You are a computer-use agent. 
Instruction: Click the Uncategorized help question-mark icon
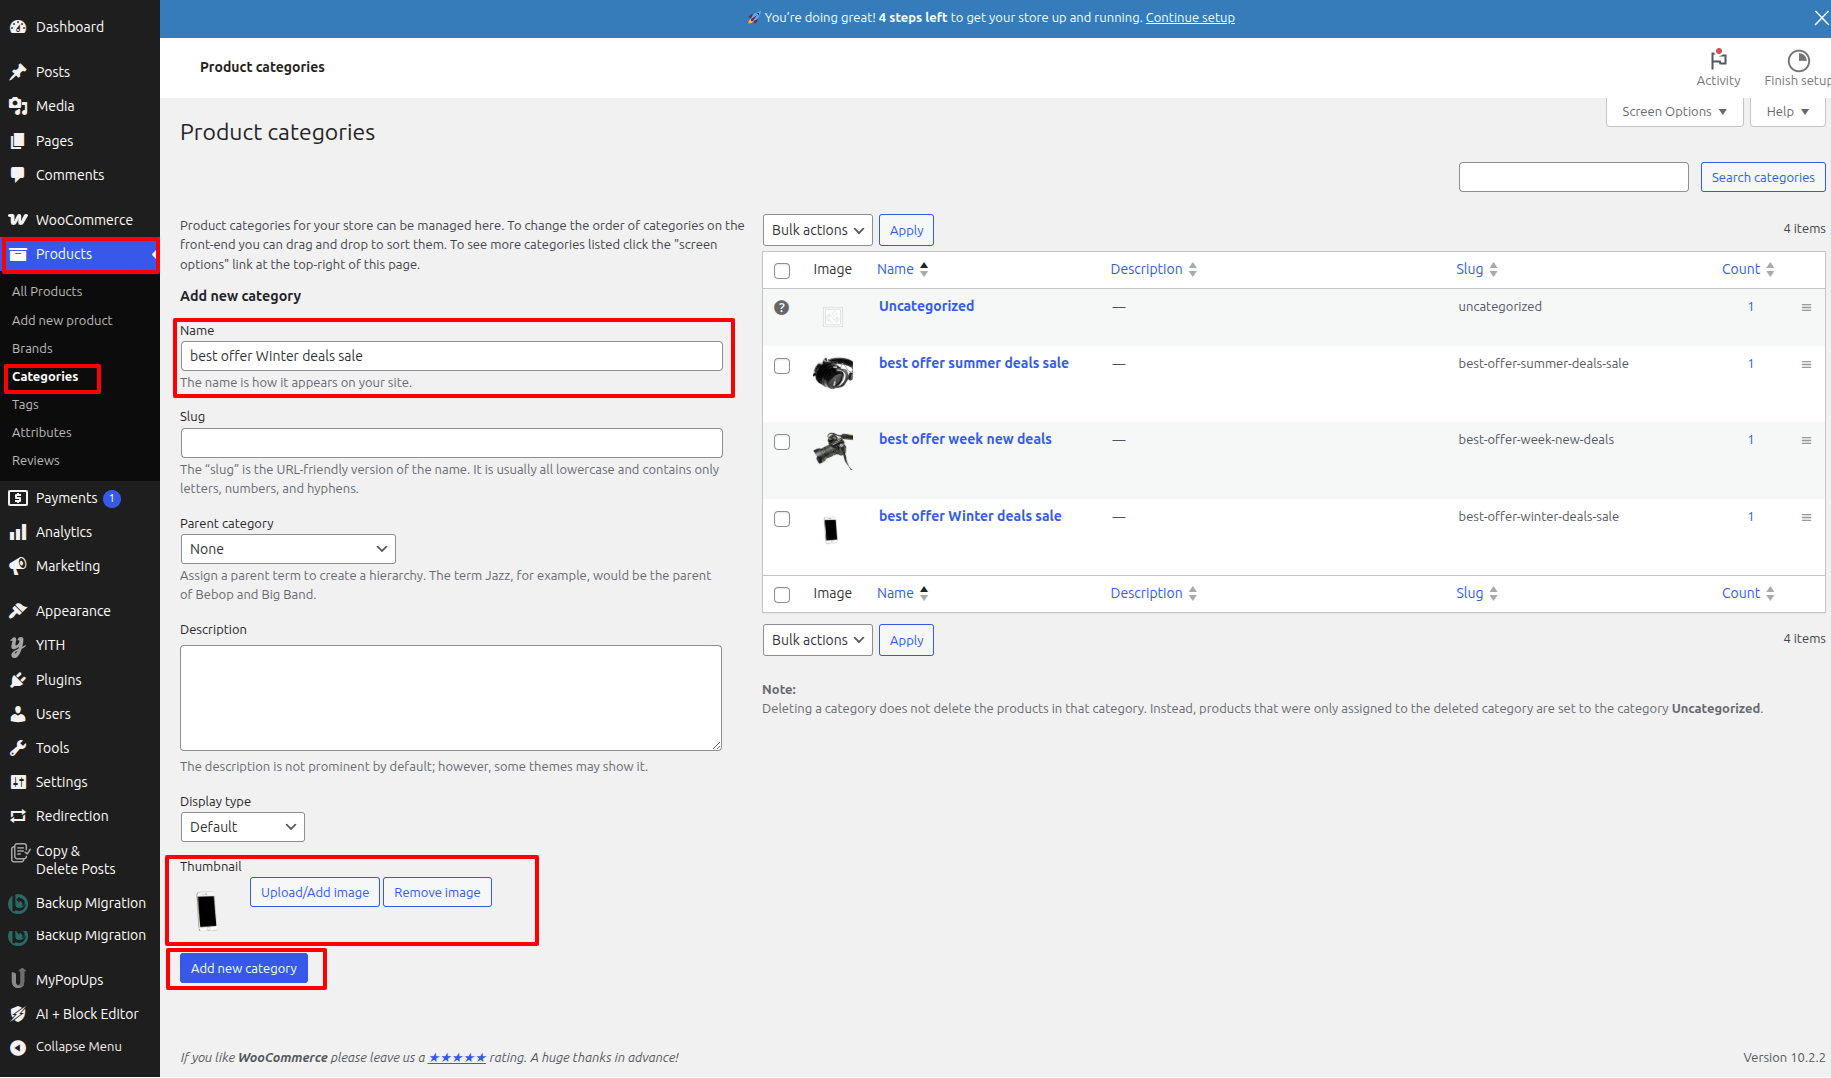point(782,307)
